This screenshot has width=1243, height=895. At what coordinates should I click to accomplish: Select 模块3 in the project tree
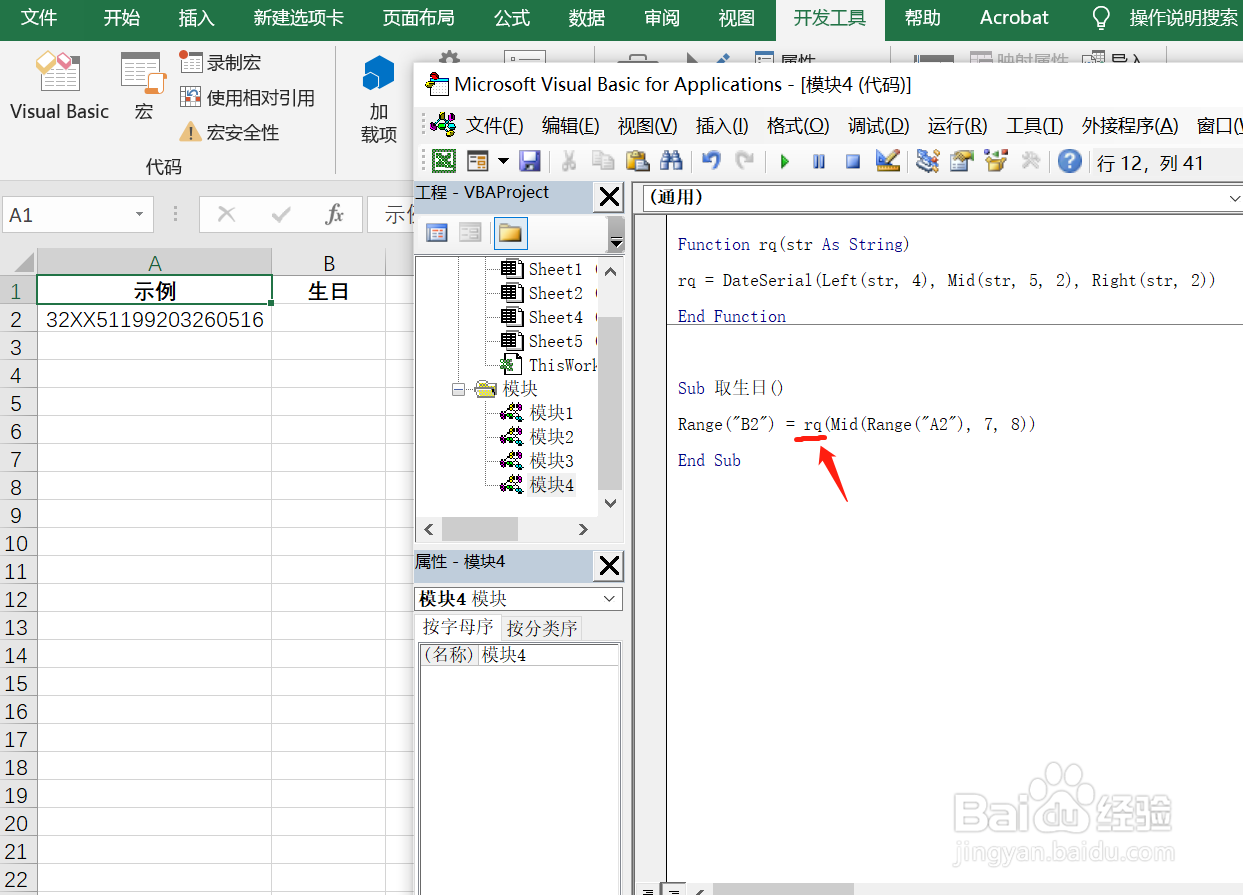click(x=551, y=461)
